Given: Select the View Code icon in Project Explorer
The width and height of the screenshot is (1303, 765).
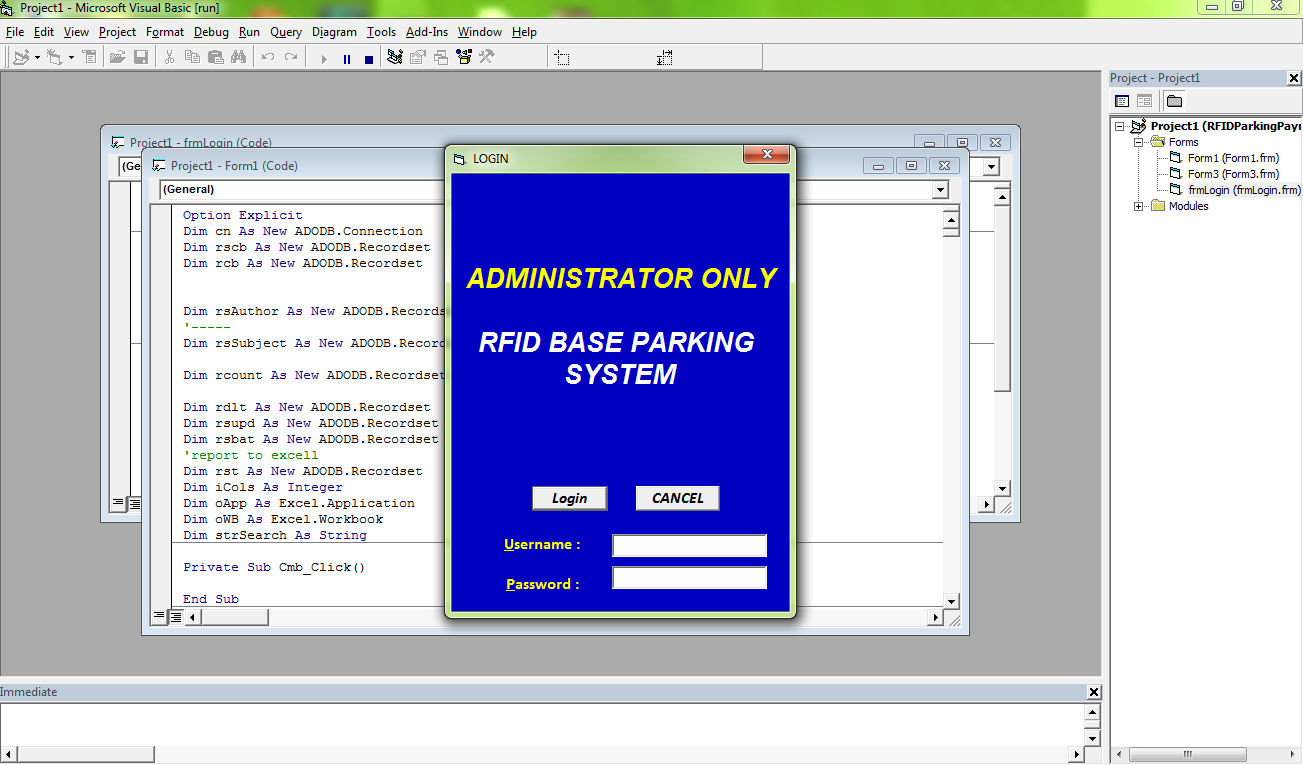Looking at the screenshot, I should (1122, 101).
